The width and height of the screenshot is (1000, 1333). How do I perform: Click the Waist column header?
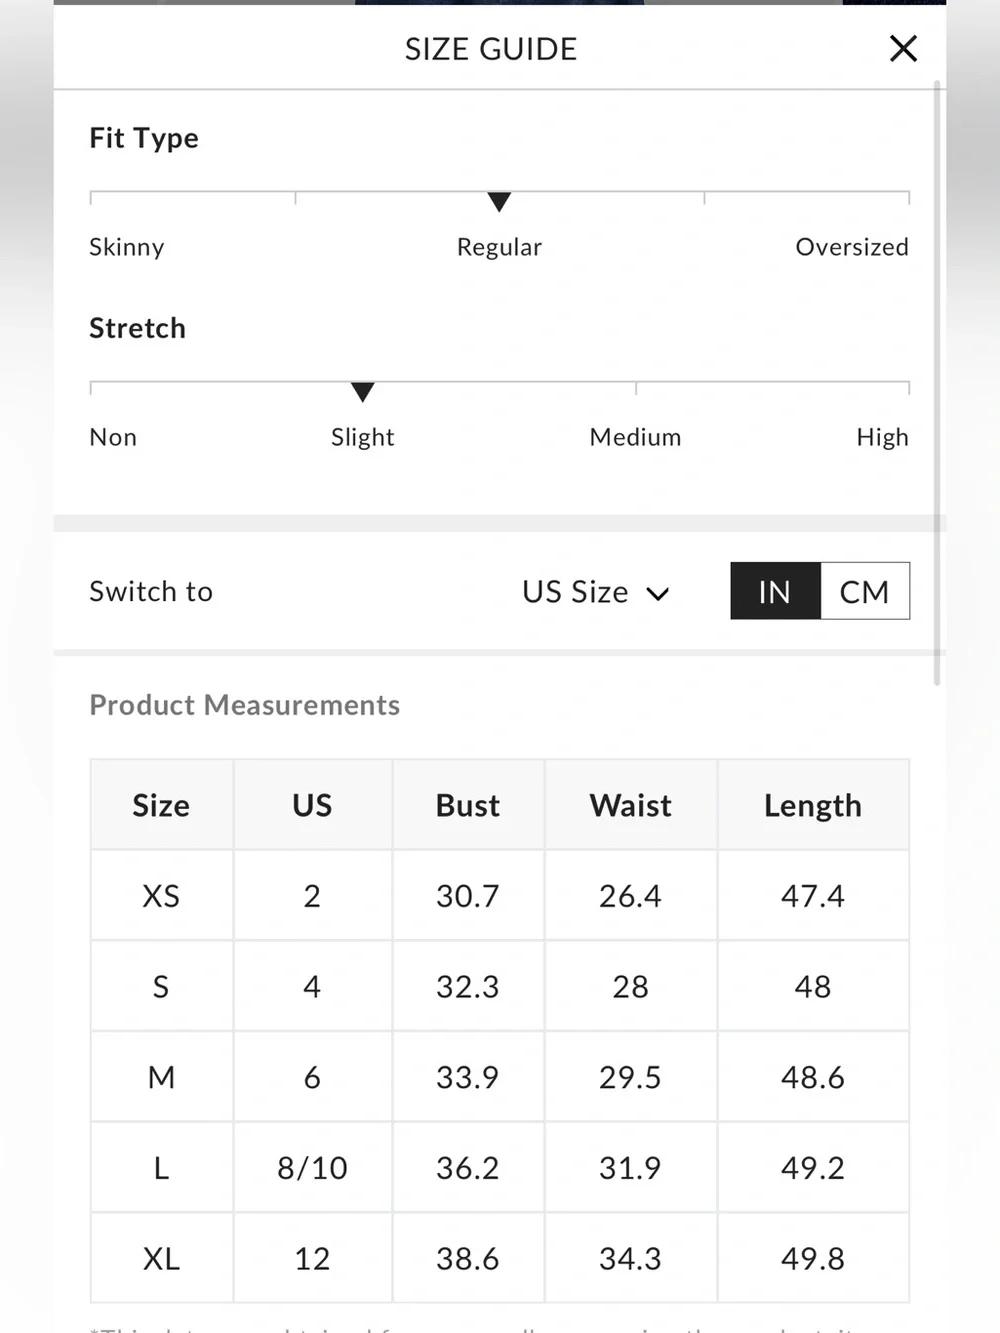(x=630, y=805)
